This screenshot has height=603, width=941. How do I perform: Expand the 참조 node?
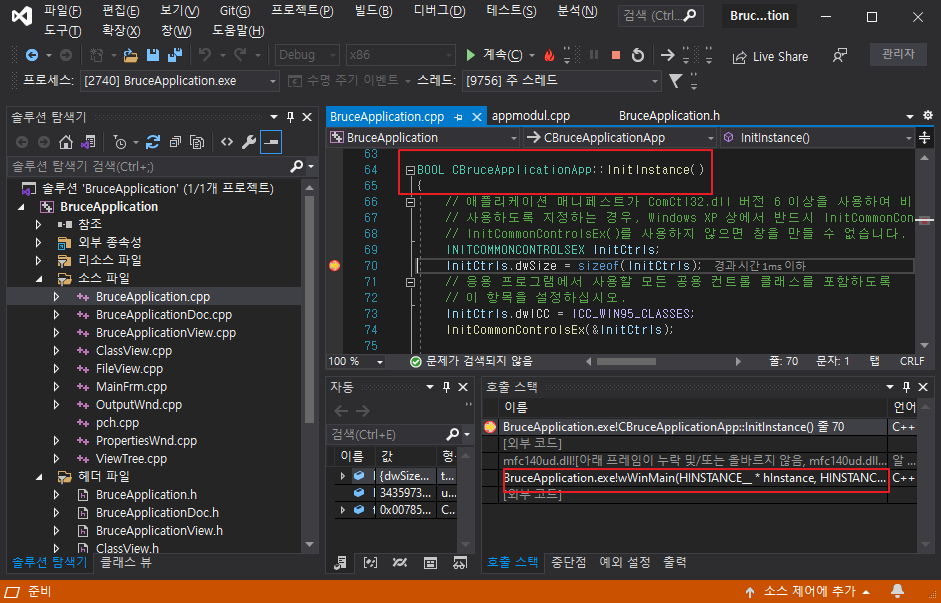point(39,224)
